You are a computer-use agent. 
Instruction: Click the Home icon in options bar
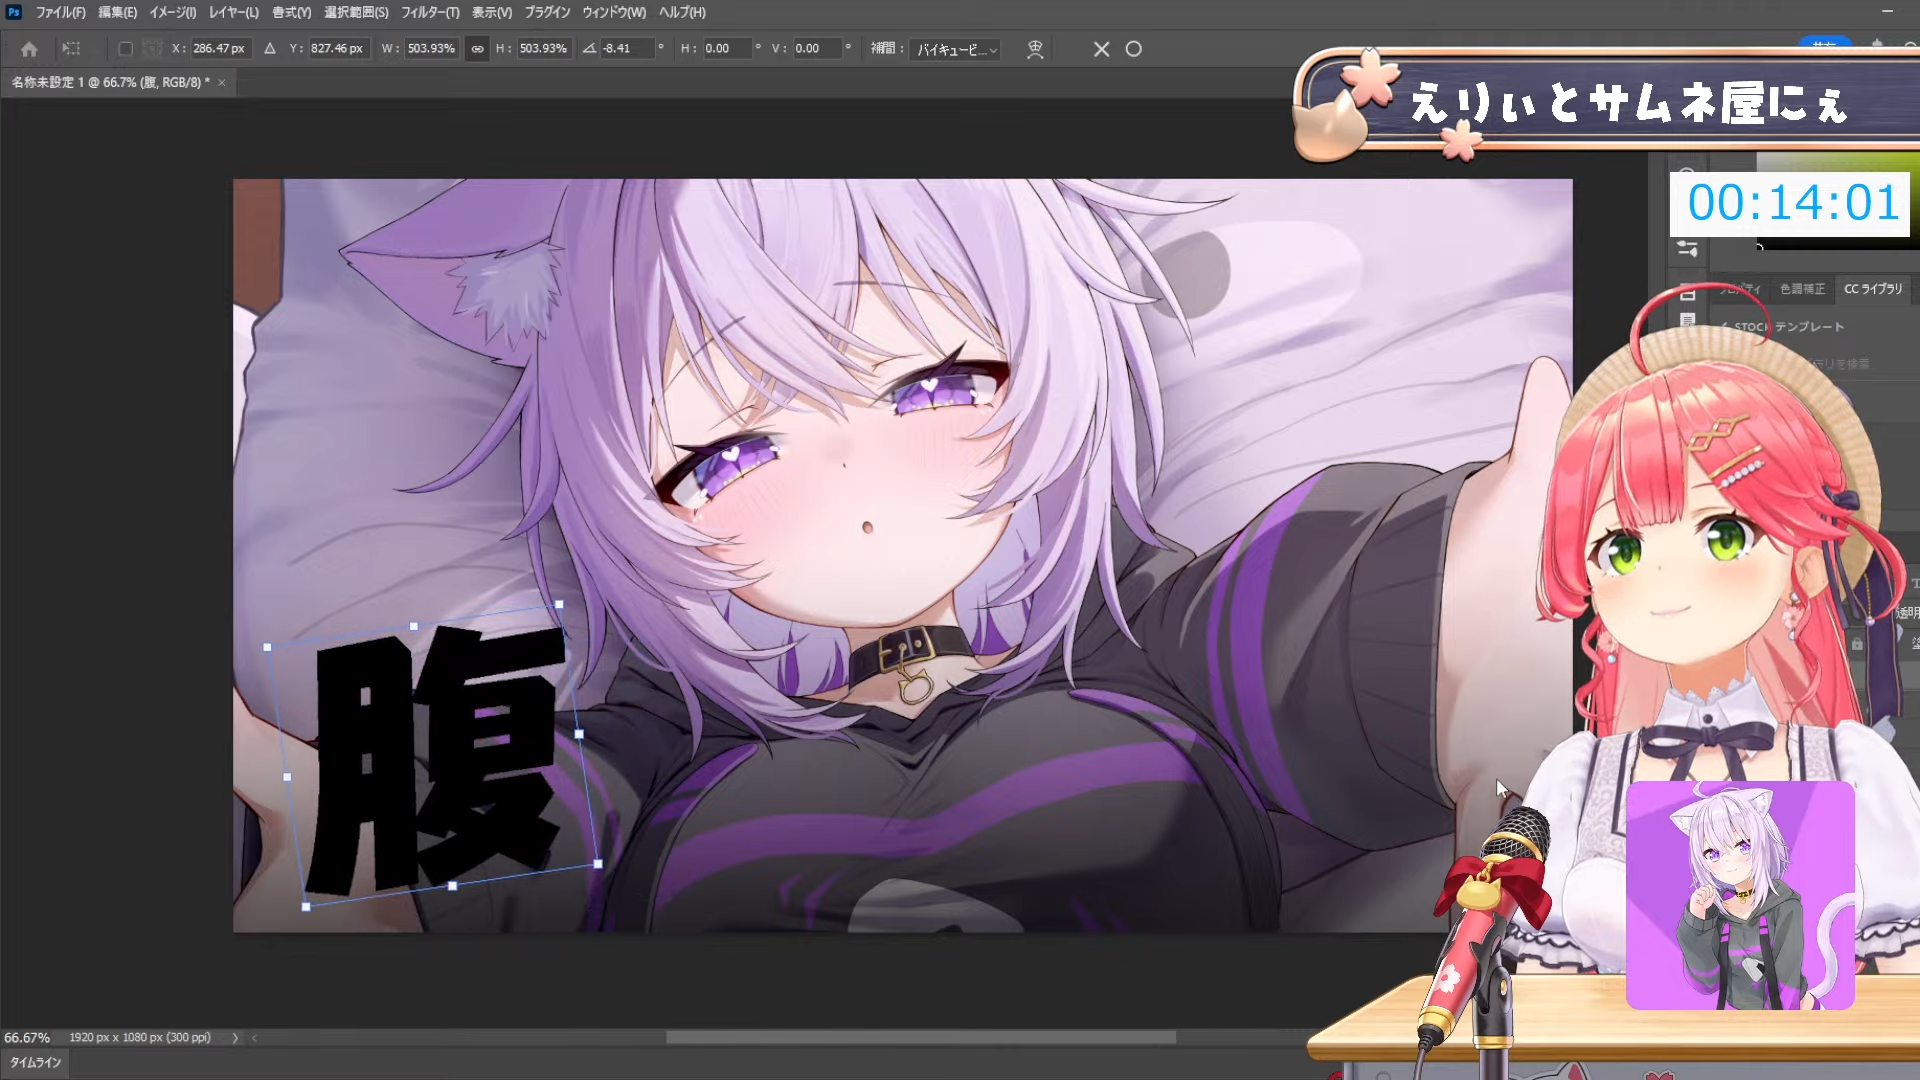[29, 49]
